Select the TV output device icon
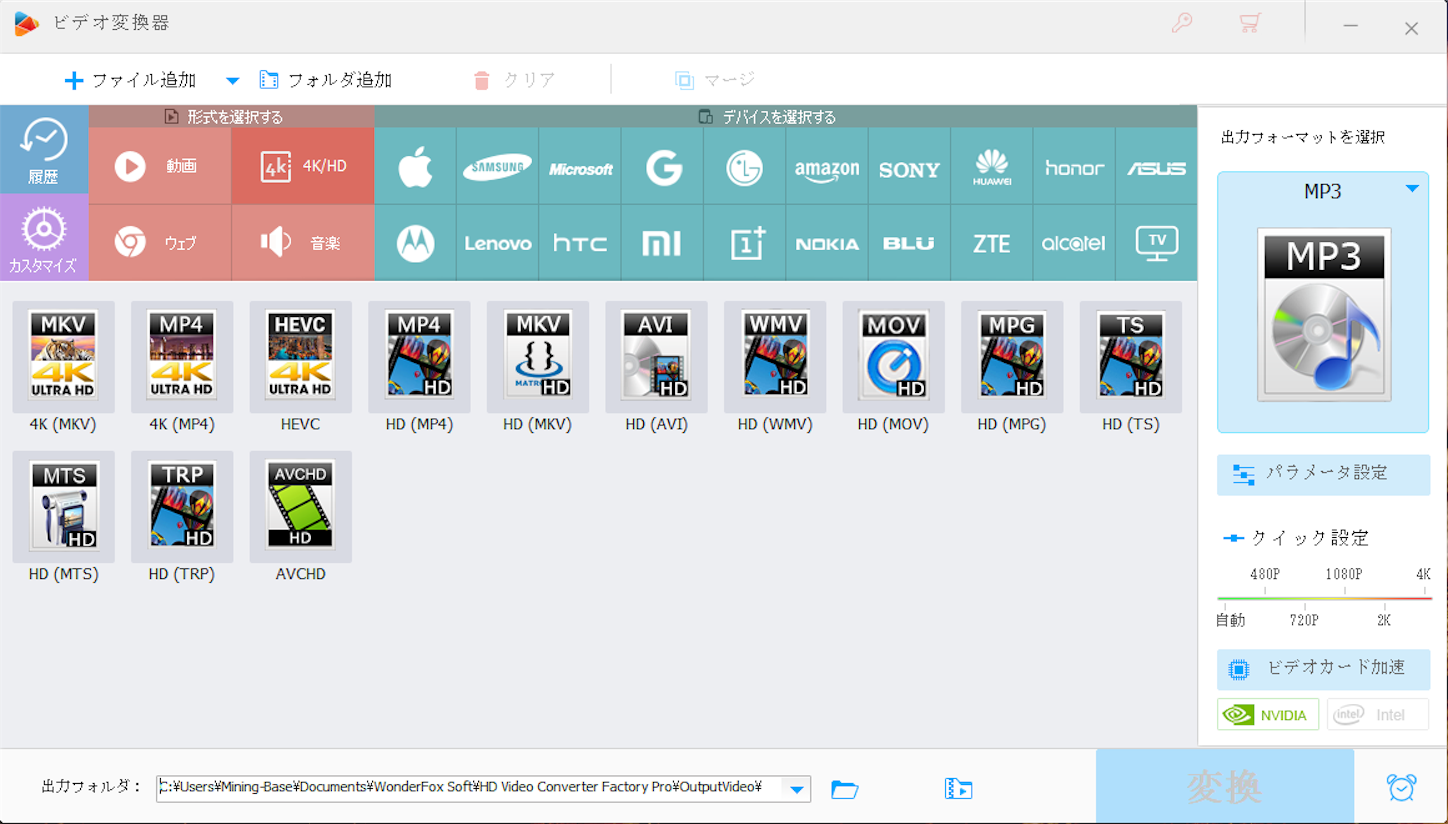Screen dimensions: 1448x824 (x=1155, y=241)
